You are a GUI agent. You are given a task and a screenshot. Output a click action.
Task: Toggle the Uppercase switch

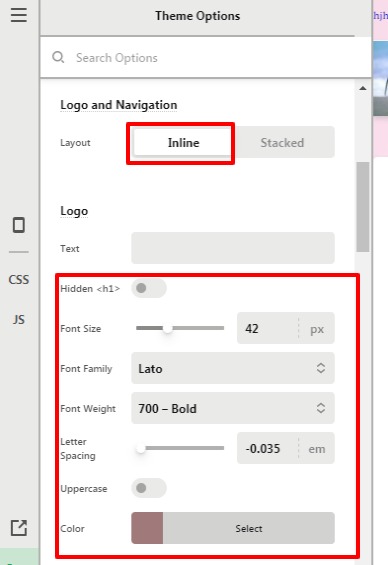tap(149, 488)
